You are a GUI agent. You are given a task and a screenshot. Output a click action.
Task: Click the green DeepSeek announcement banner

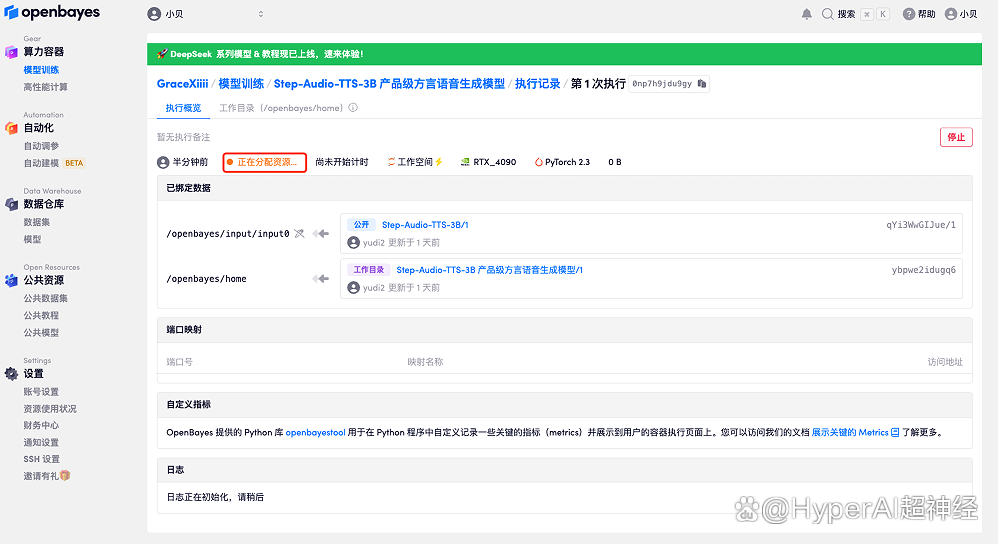[564, 54]
